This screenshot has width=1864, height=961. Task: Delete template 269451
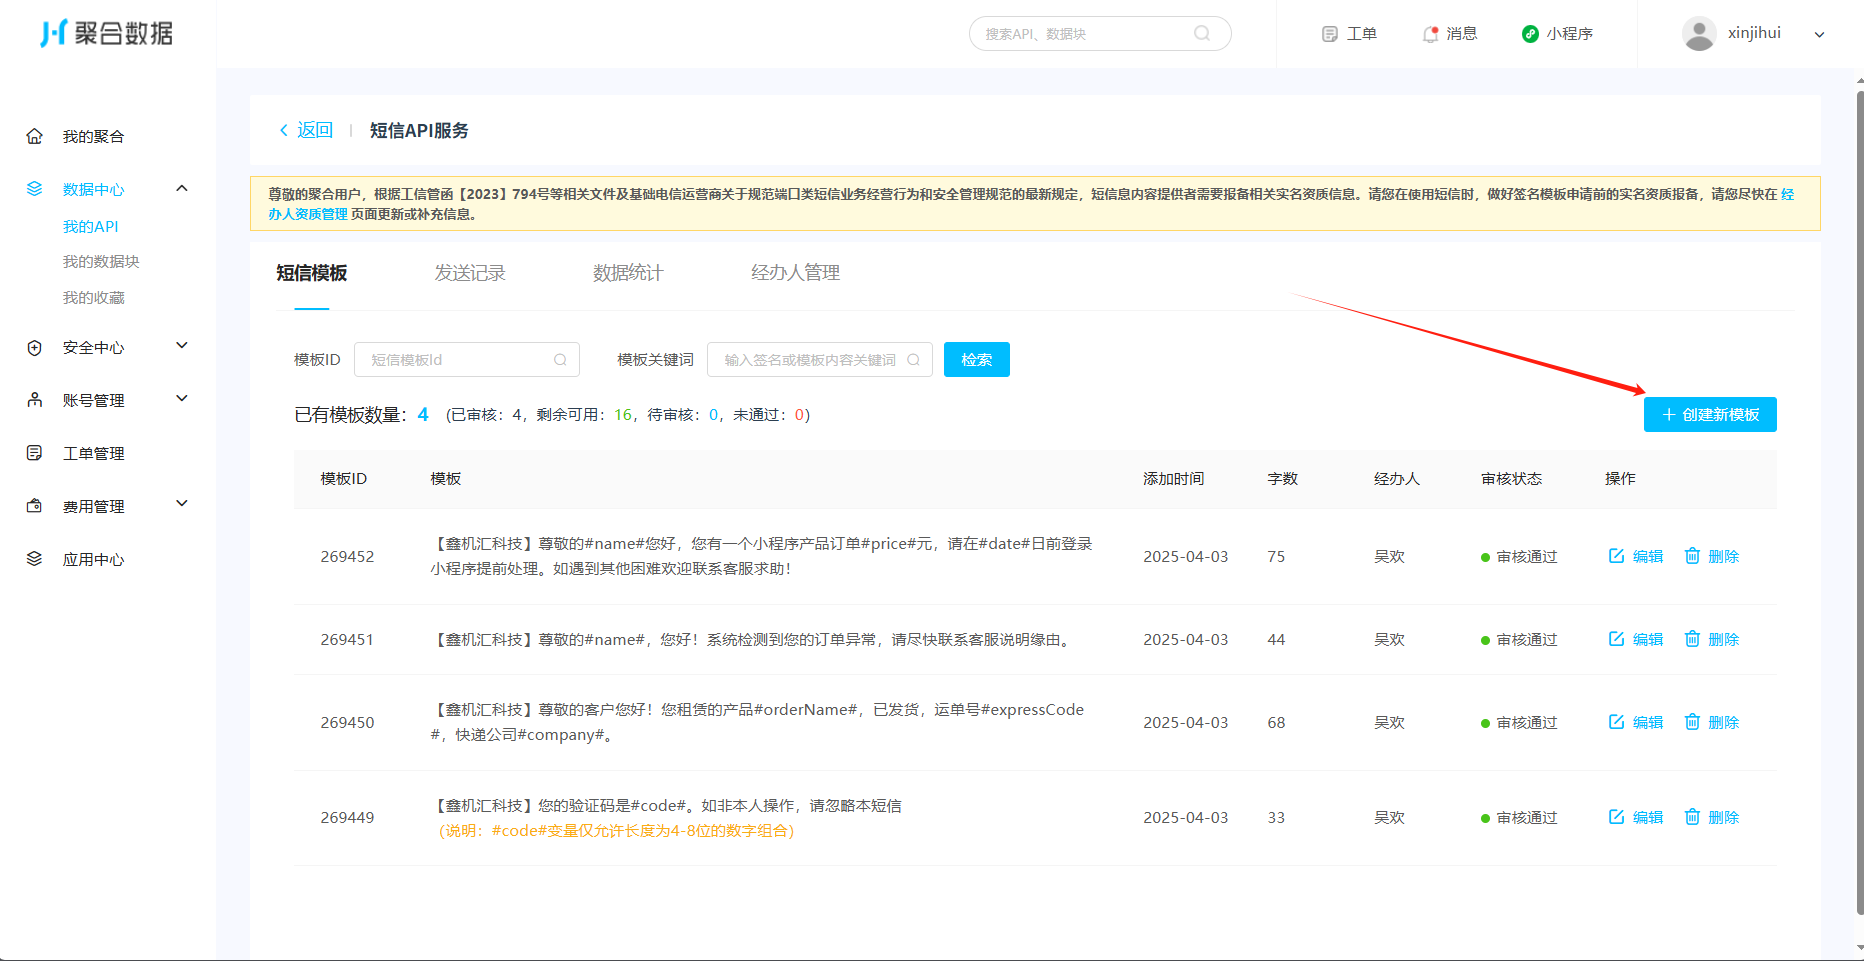point(1712,639)
